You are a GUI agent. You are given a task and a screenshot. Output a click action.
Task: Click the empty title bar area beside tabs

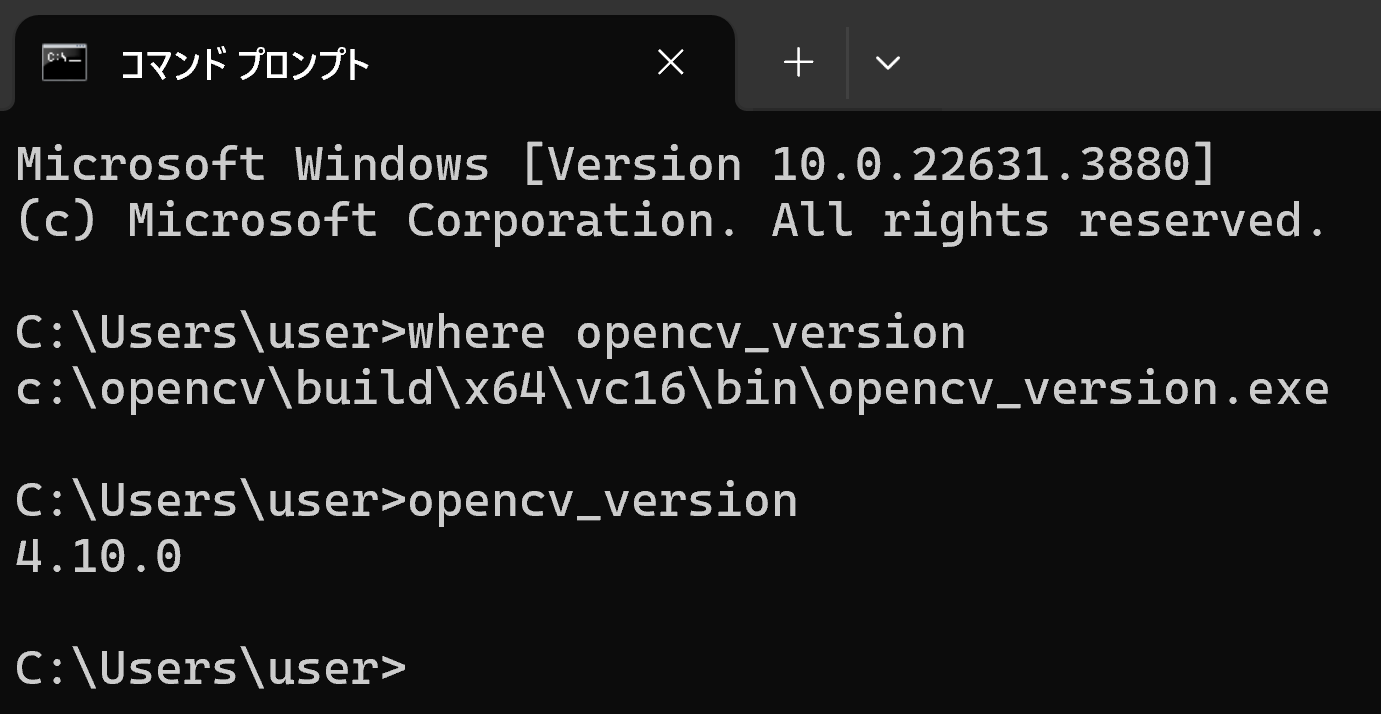point(1150,55)
